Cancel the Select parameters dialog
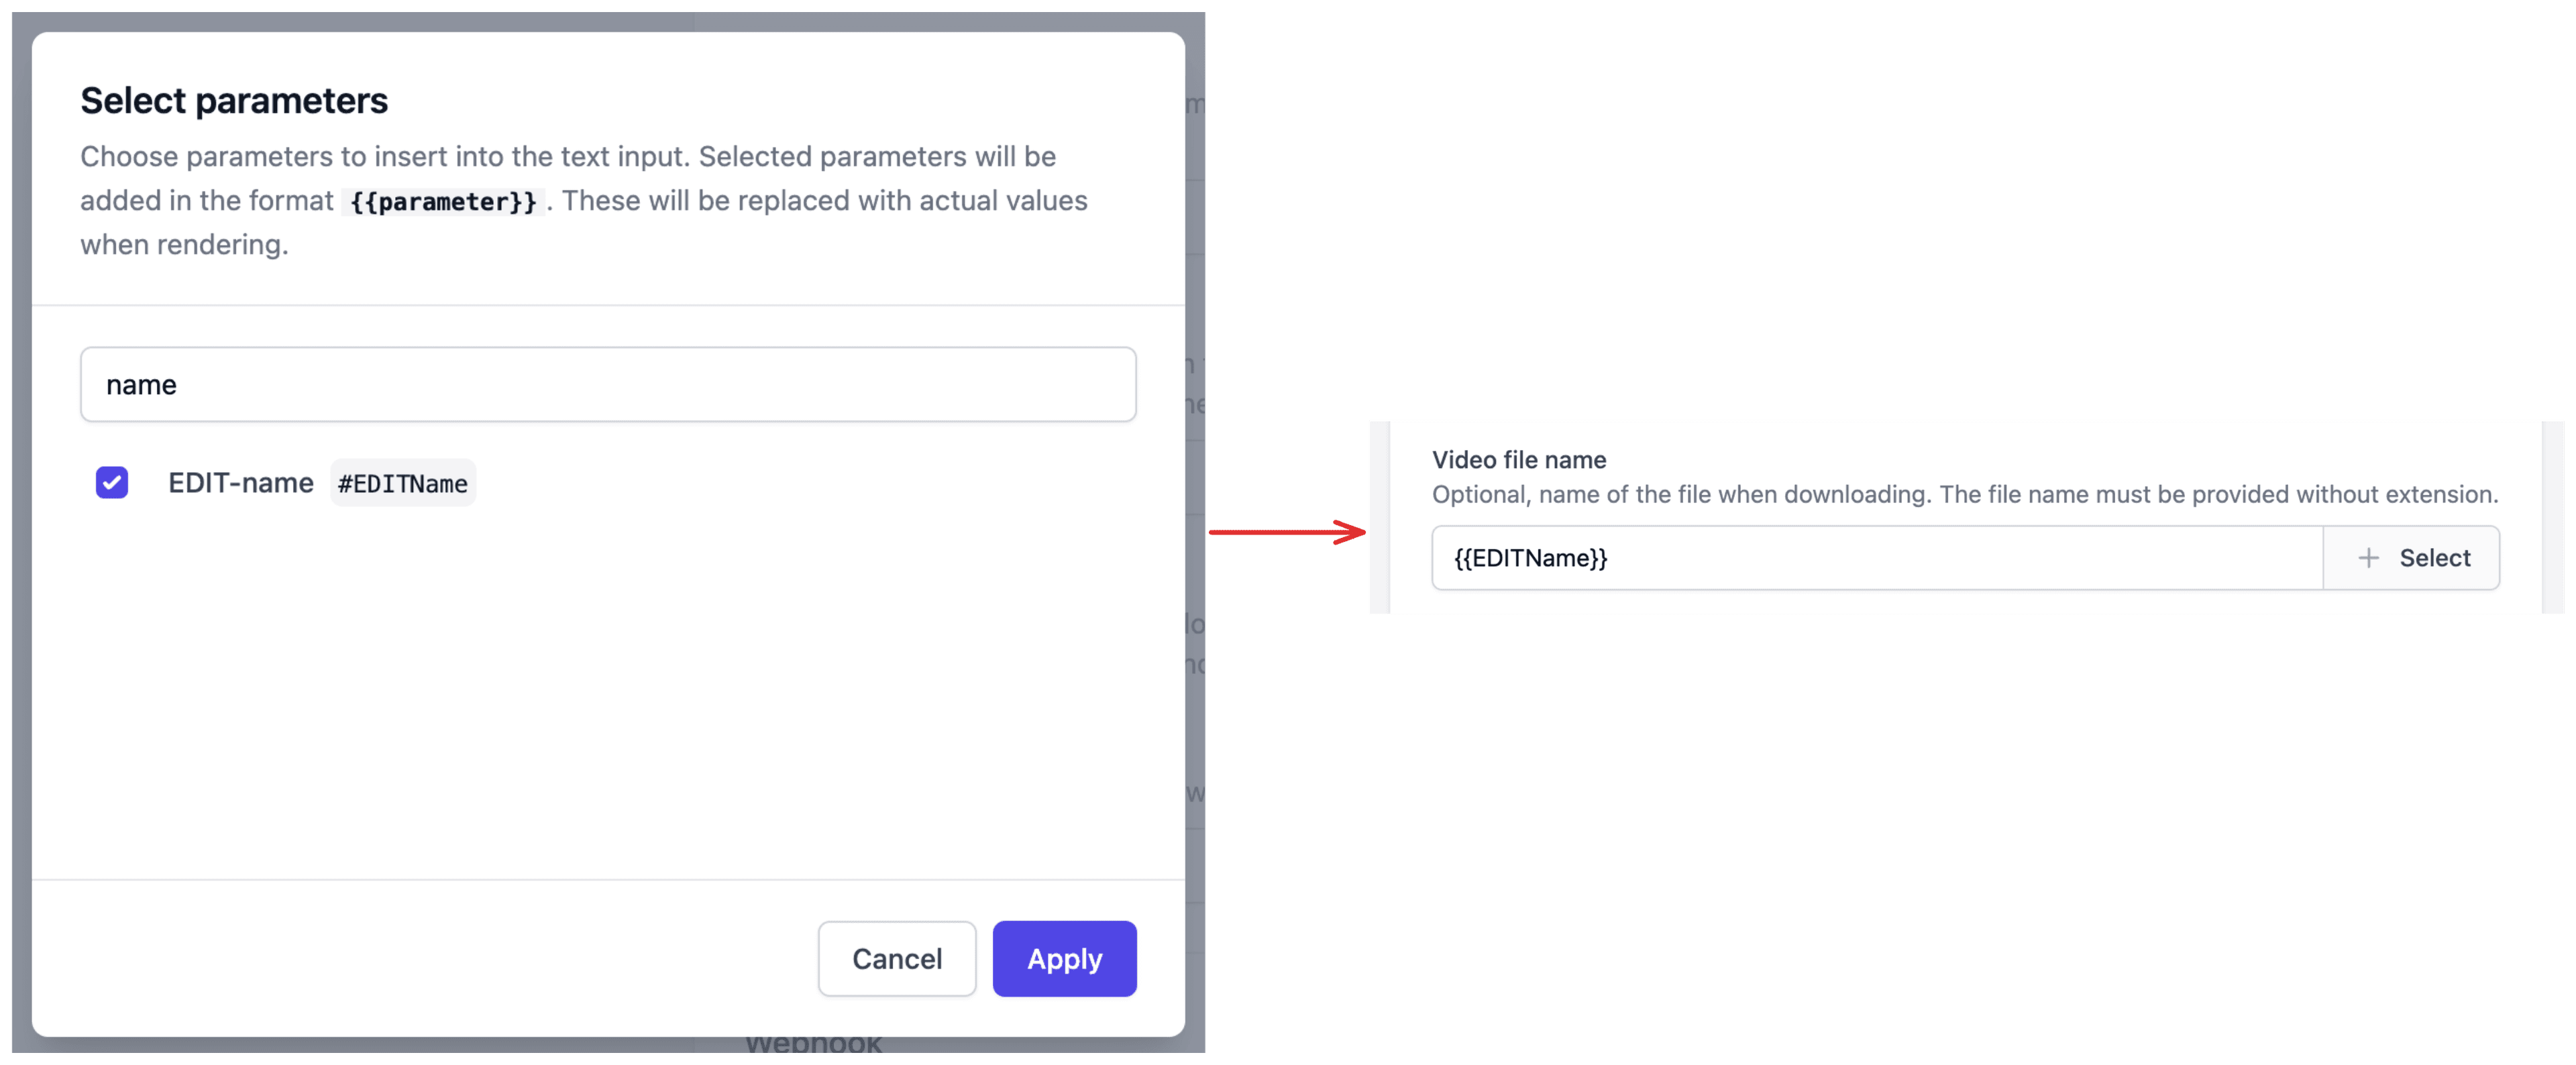This screenshot has height=1065, width=2576. click(896, 958)
